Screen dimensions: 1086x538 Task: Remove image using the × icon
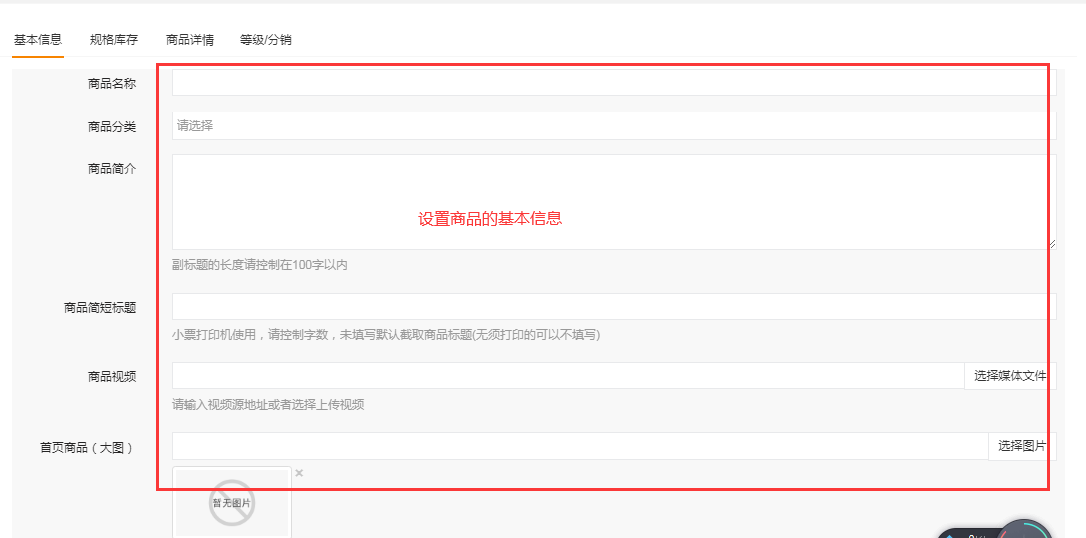click(x=299, y=473)
